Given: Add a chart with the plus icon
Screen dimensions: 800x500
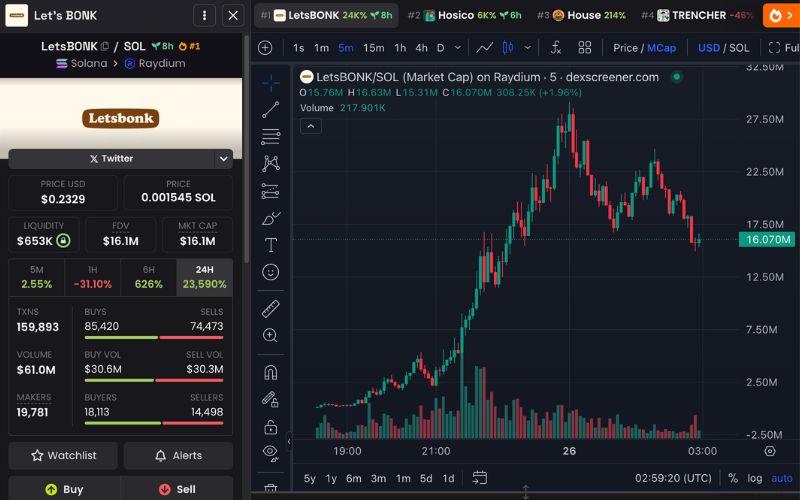Looking at the screenshot, I should [265, 48].
